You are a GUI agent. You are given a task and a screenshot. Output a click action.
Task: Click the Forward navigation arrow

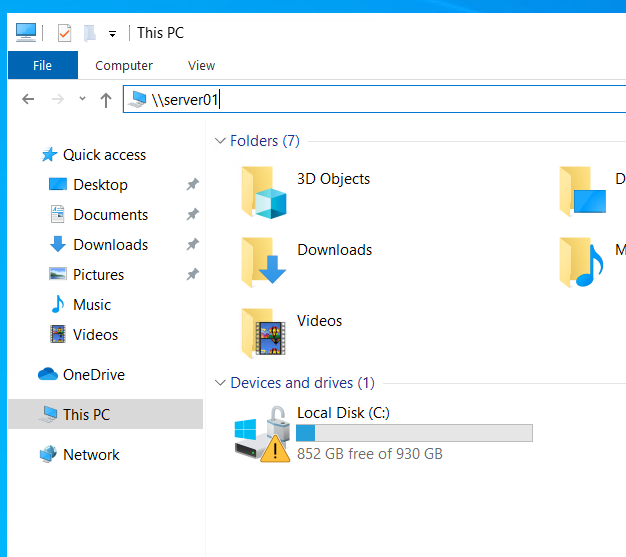coord(58,99)
